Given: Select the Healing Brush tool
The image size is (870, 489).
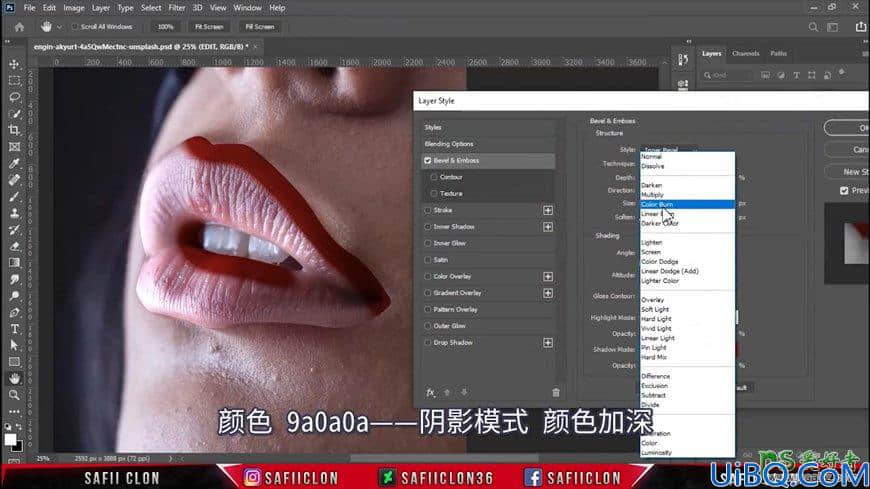Looking at the screenshot, I should tap(14, 180).
